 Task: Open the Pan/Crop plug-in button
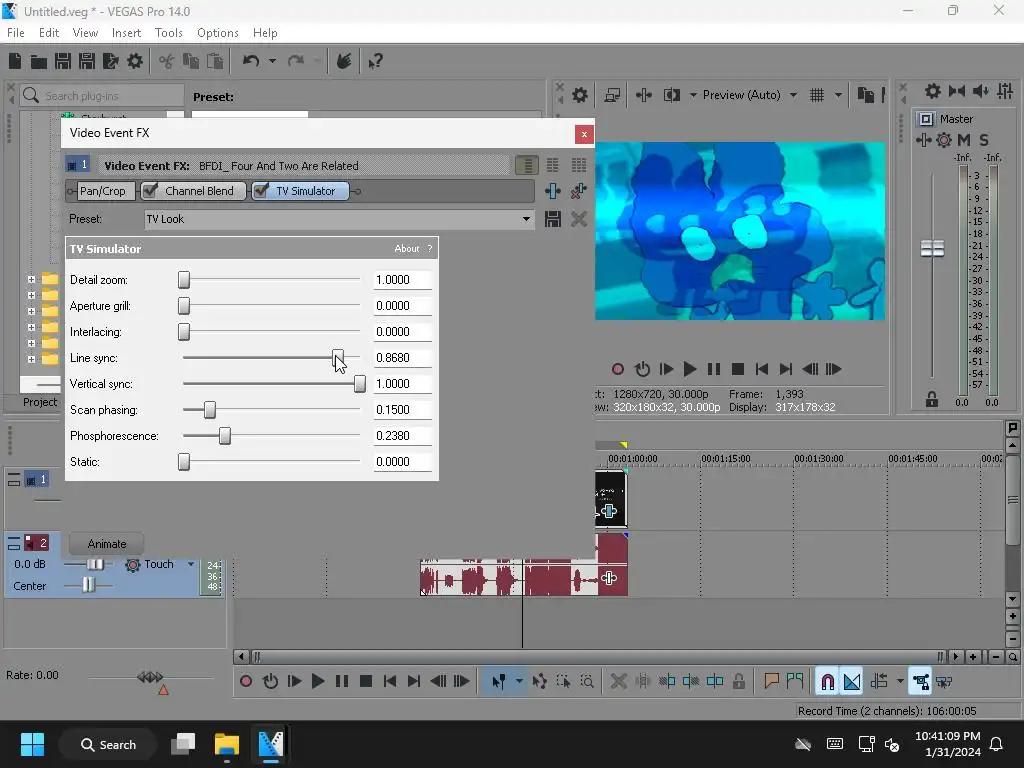[x=103, y=191]
